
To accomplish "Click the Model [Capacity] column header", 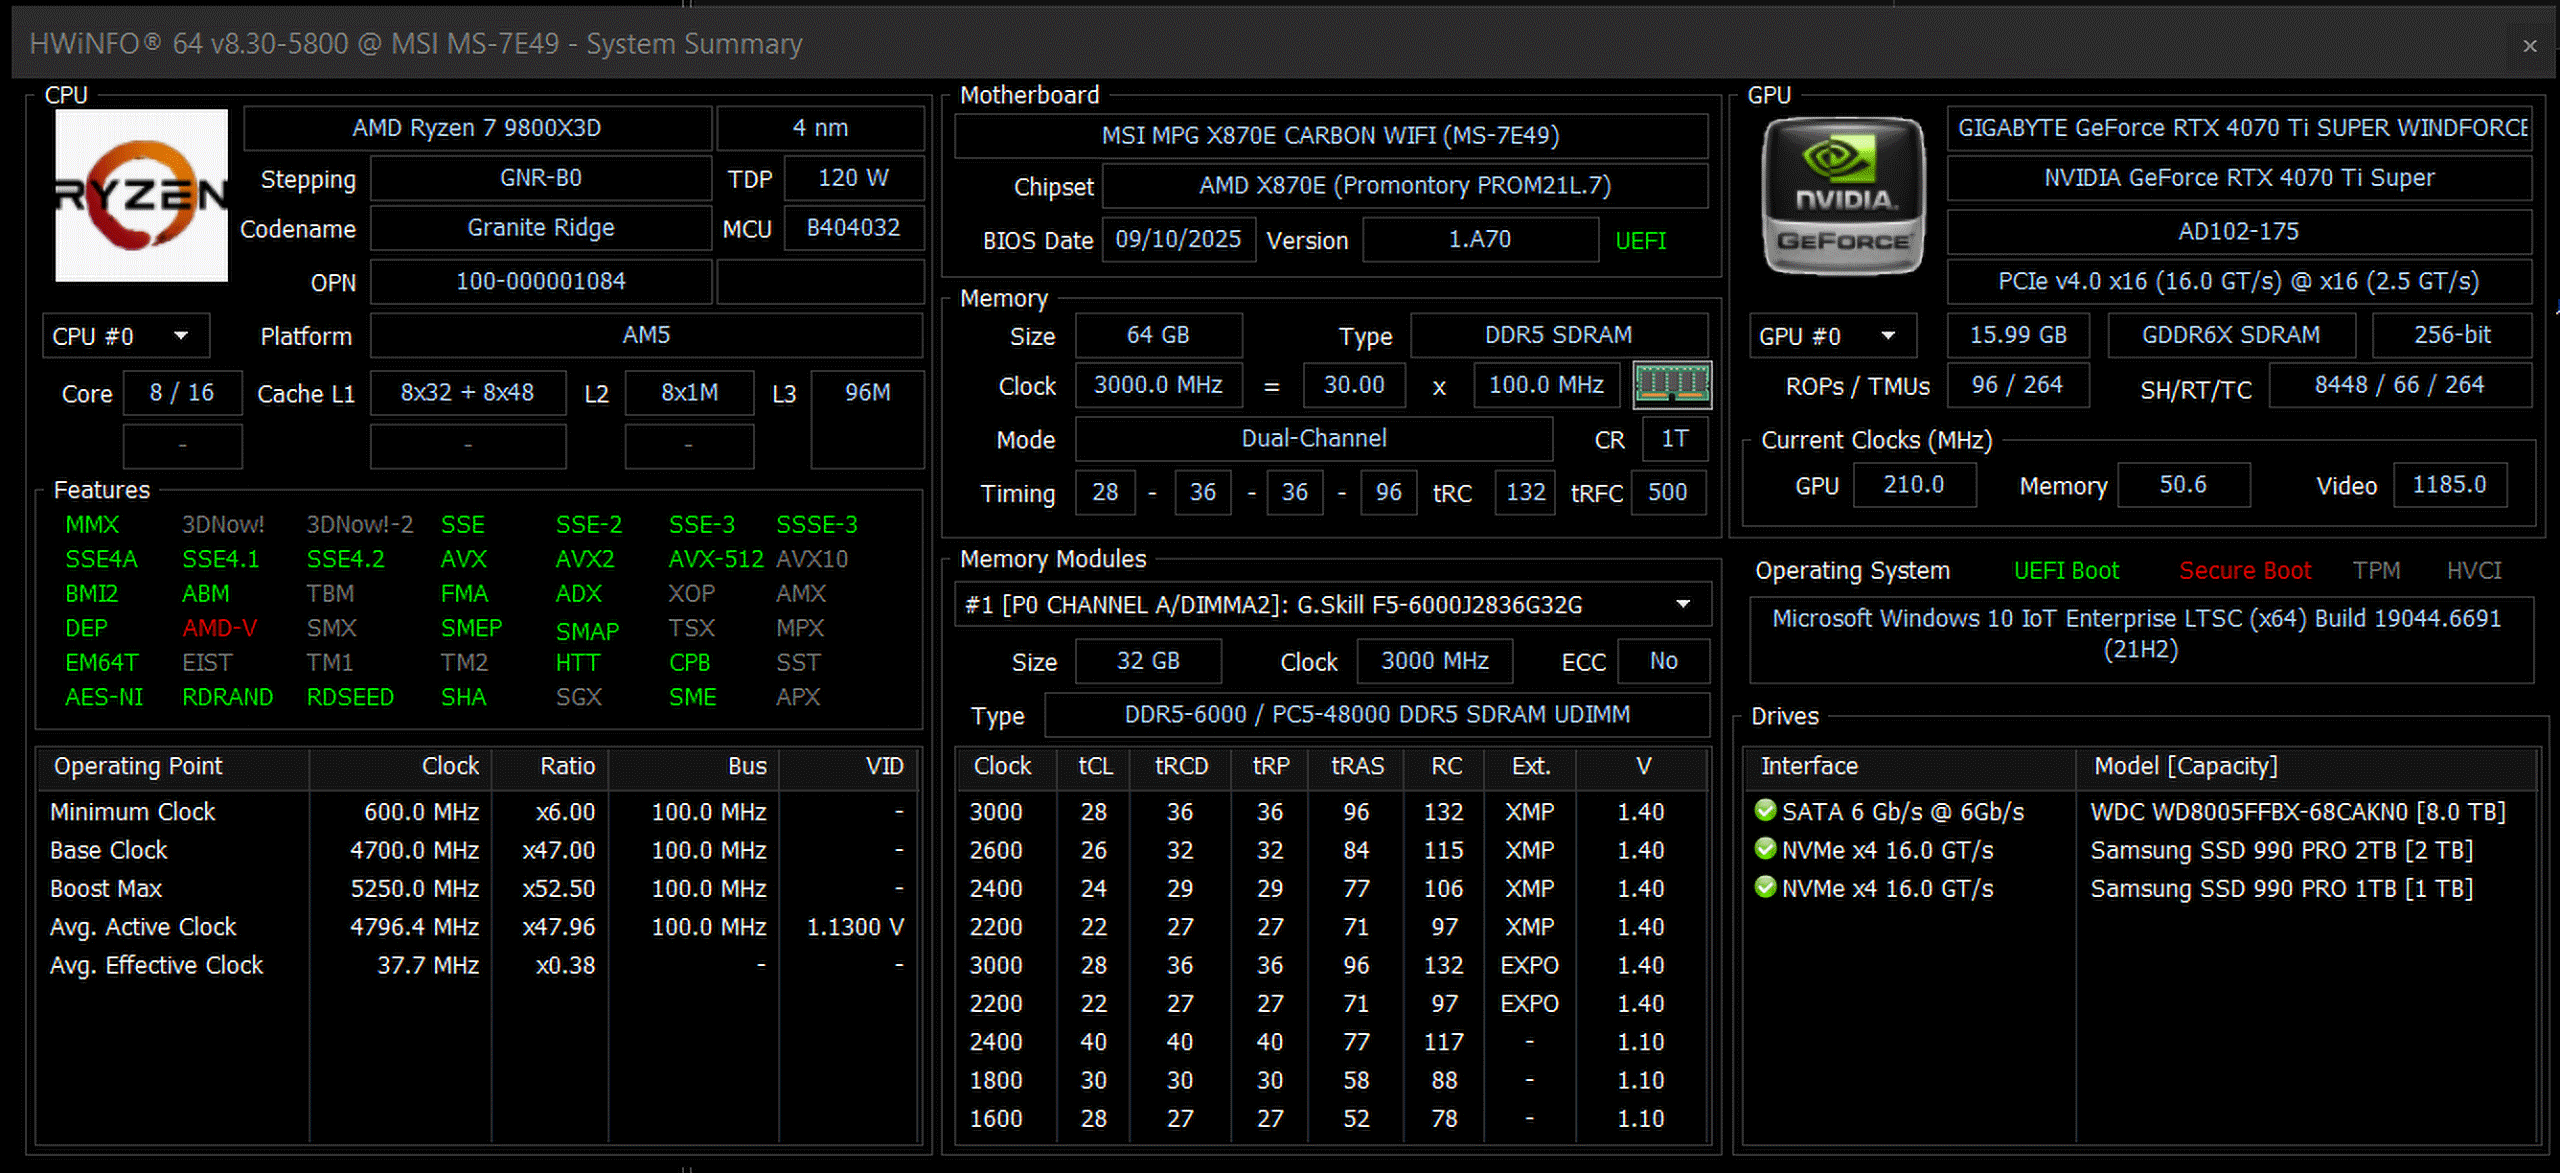I will 2185,766.
